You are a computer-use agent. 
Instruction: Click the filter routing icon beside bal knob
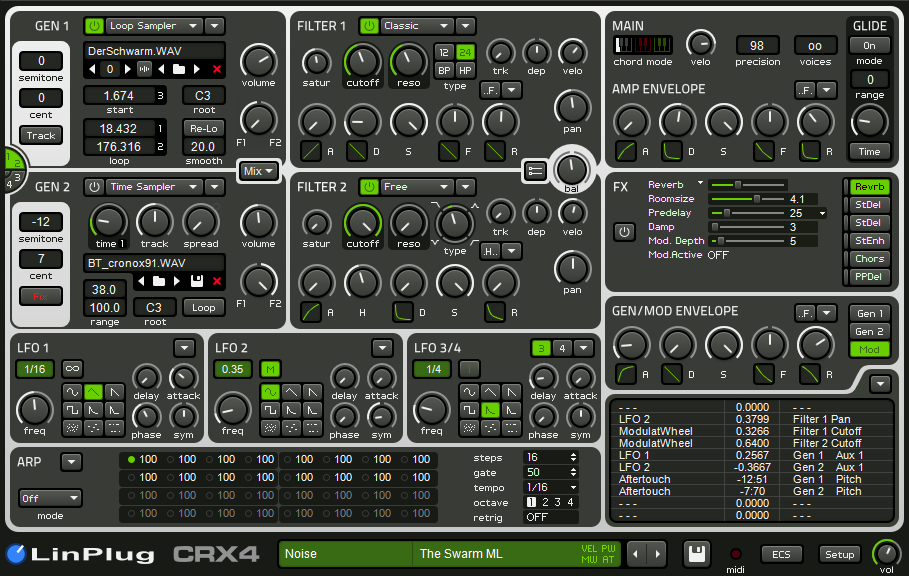click(x=535, y=171)
